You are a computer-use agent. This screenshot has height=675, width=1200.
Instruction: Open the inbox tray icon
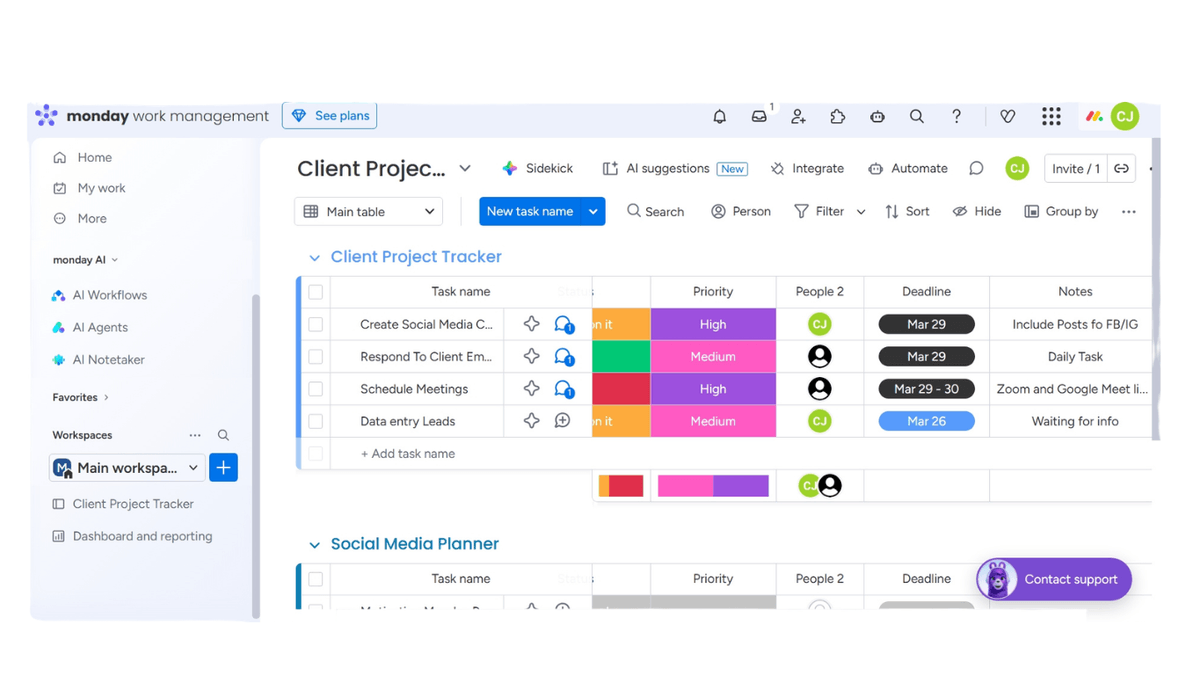[x=759, y=116]
